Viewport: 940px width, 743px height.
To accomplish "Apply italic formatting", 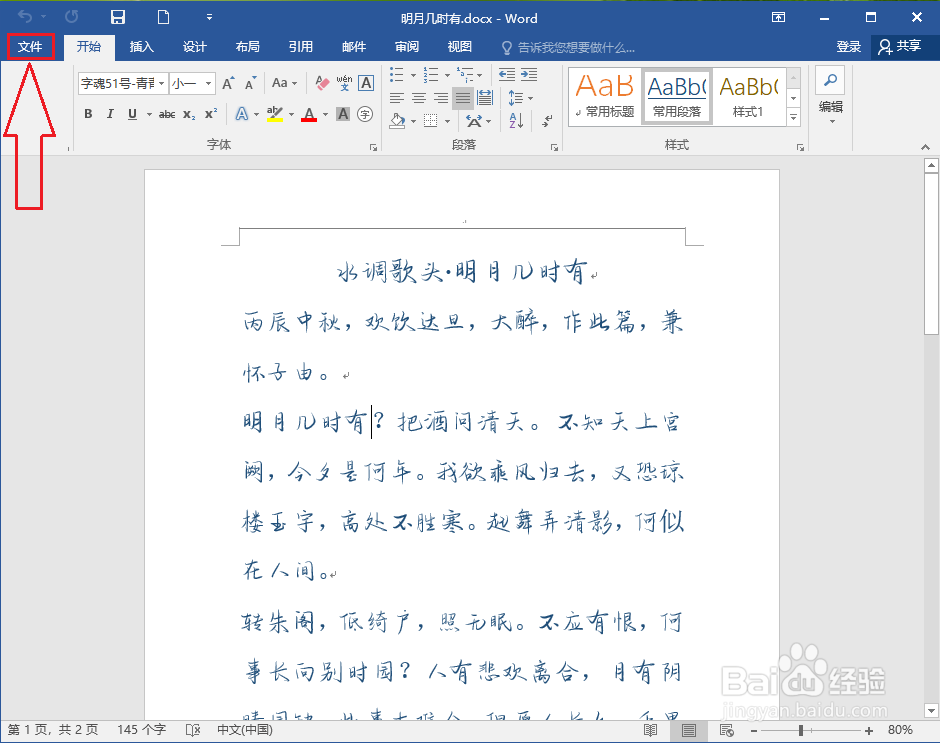I will [x=111, y=113].
